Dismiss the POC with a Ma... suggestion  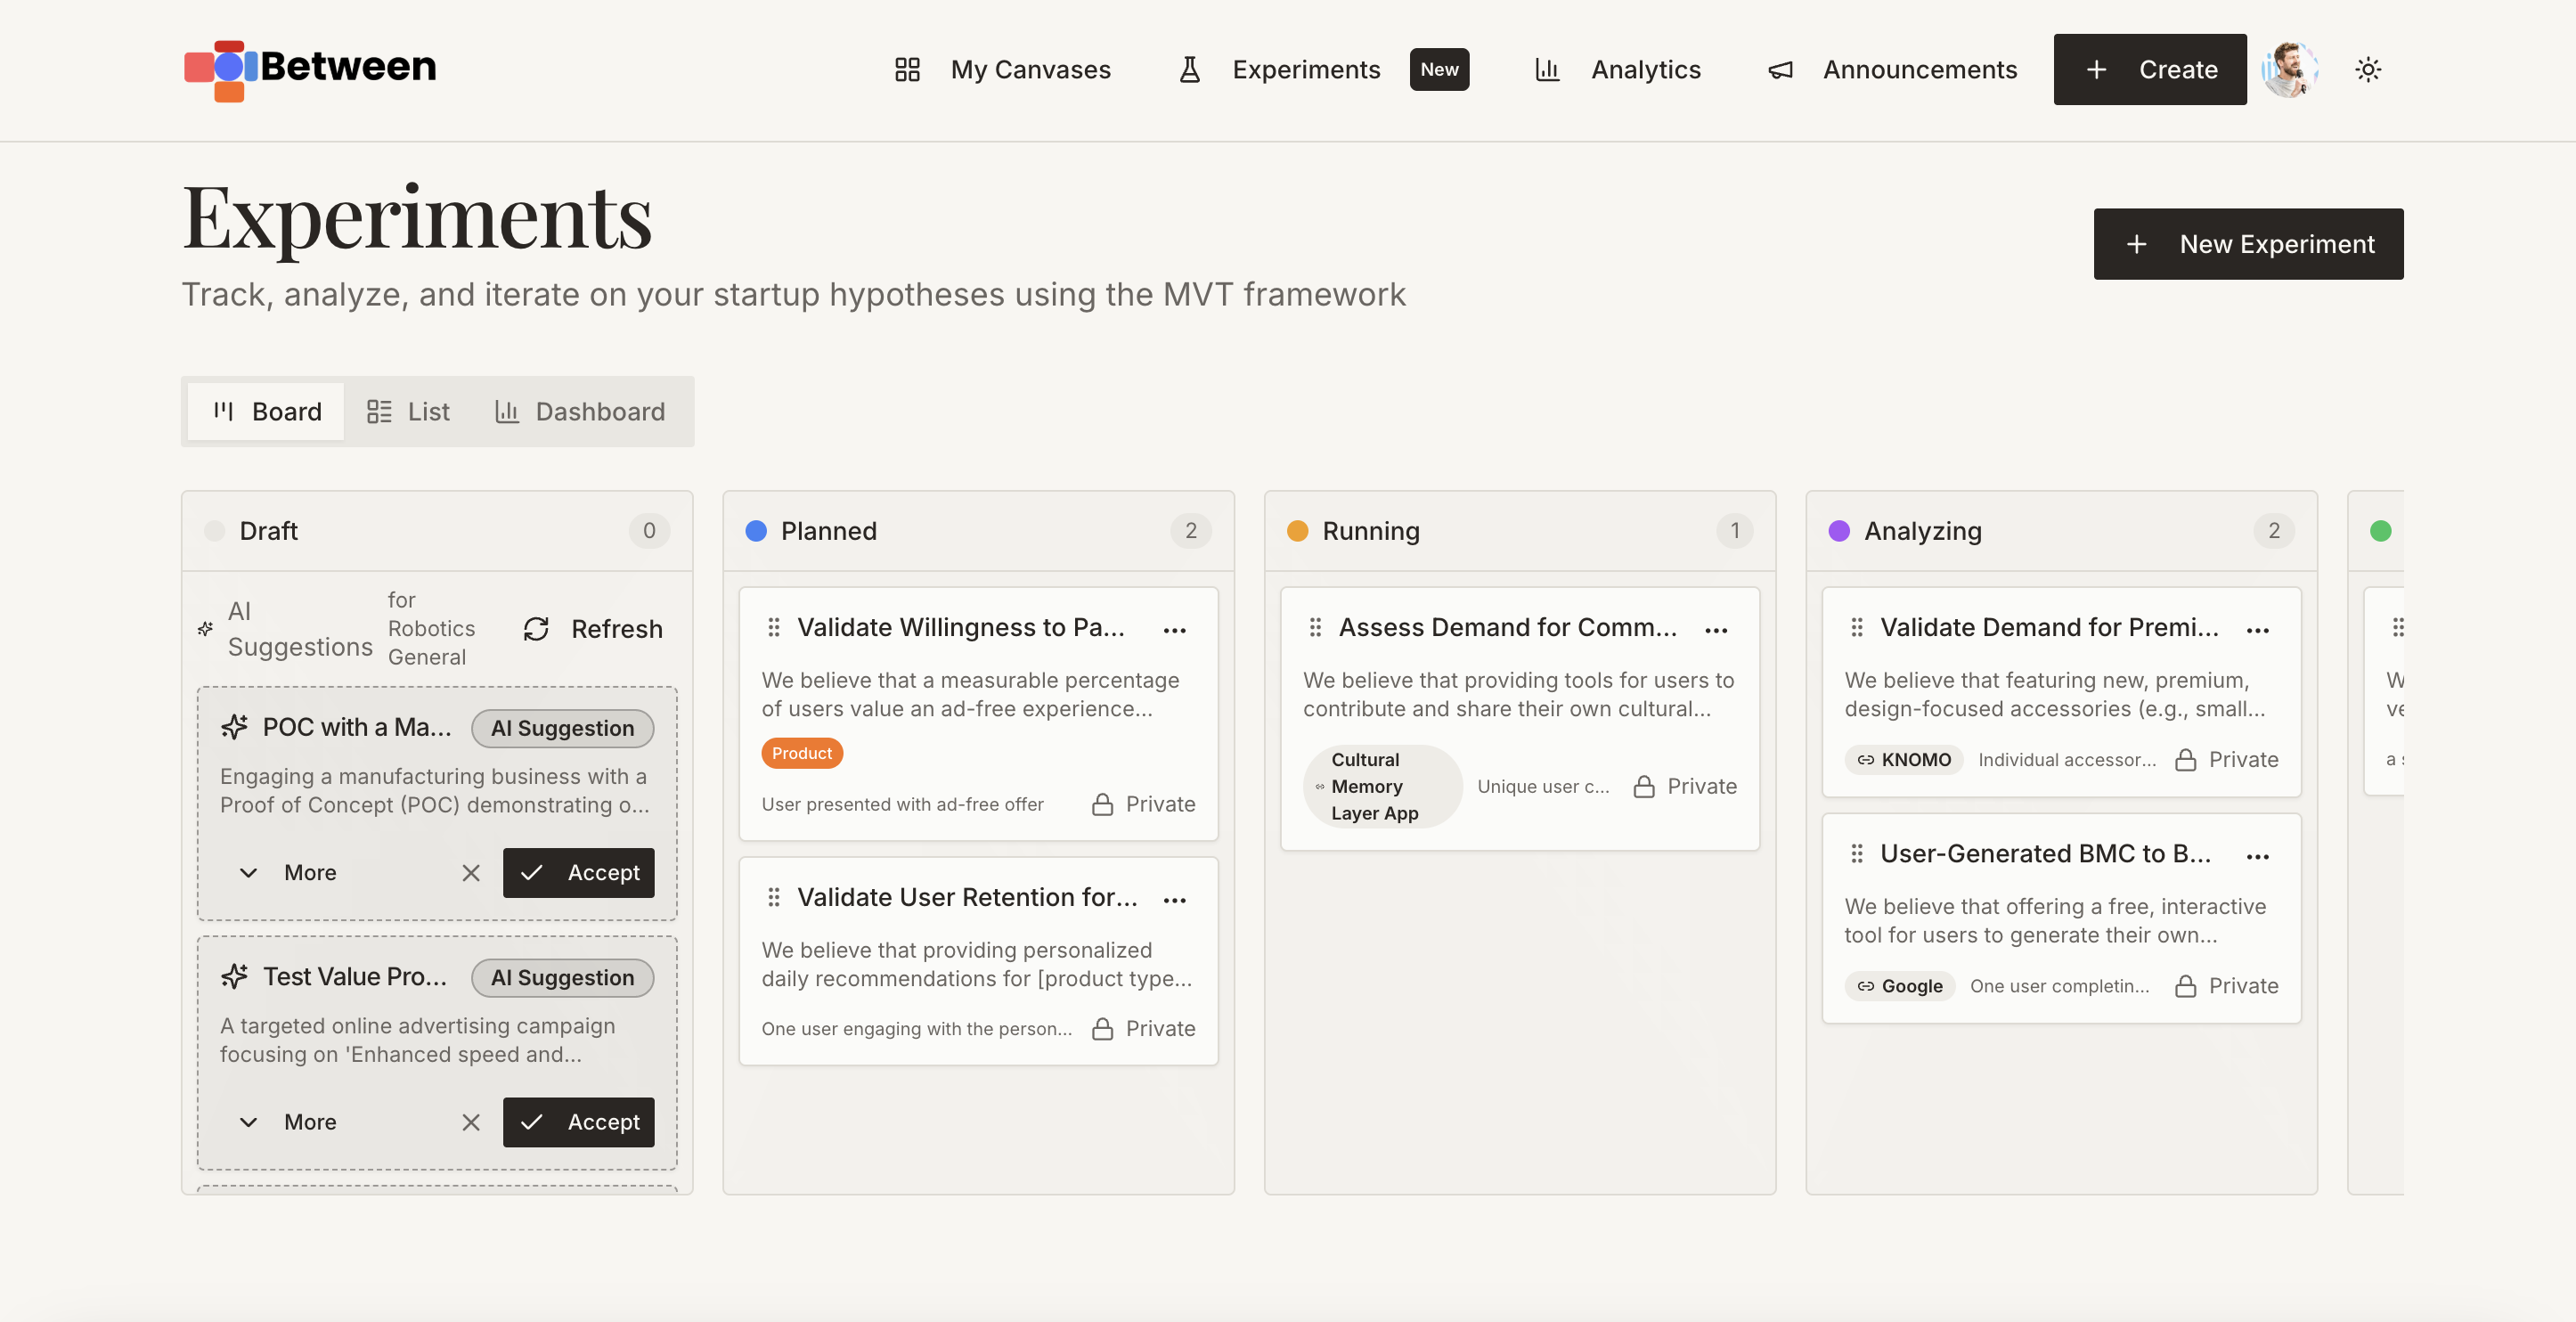[x=471, y=872]
